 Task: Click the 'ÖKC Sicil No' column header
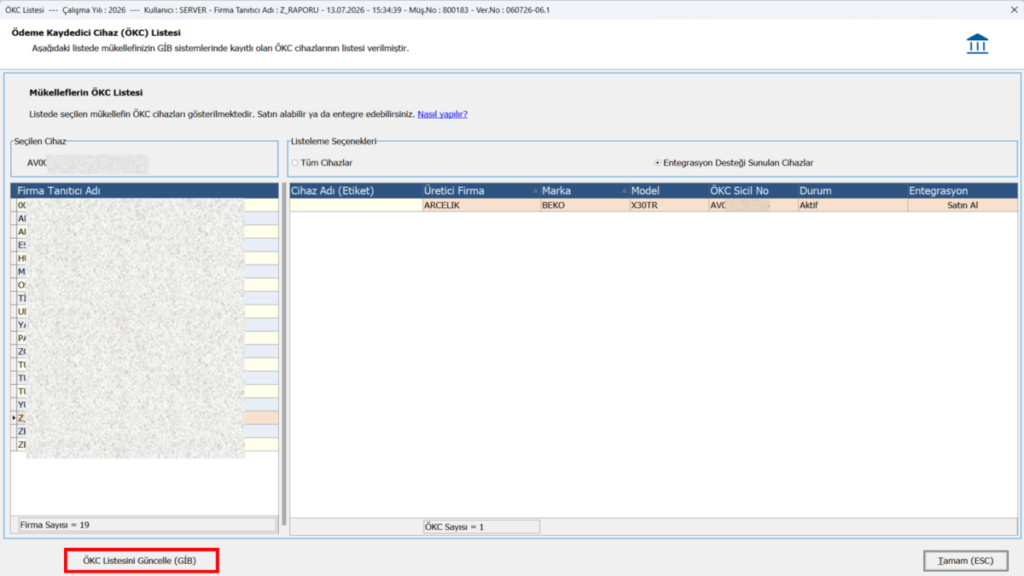coord(752,191)
